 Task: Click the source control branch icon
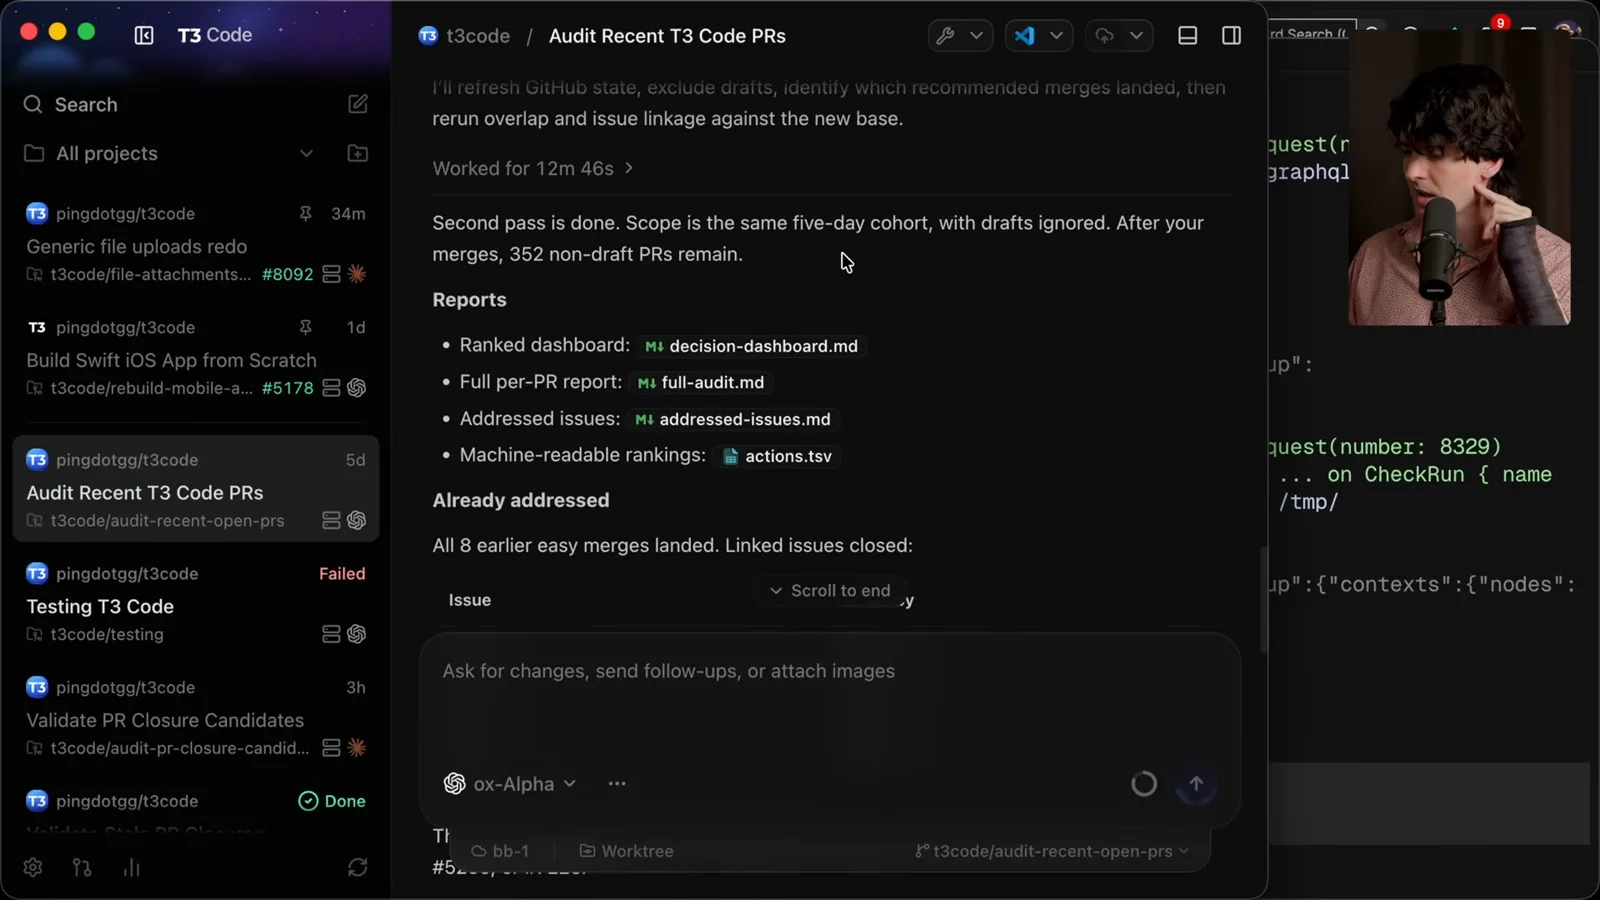(x=82, y=867)
